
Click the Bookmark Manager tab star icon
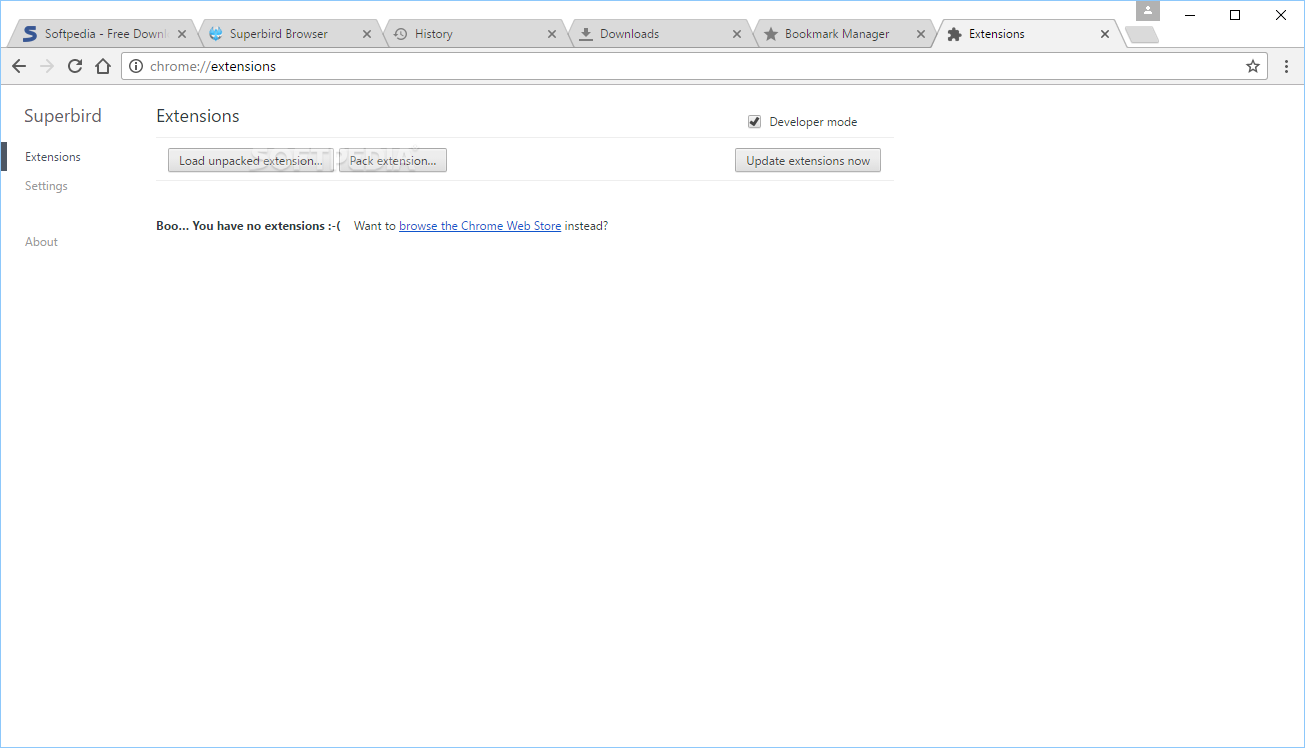pos(771,34)
